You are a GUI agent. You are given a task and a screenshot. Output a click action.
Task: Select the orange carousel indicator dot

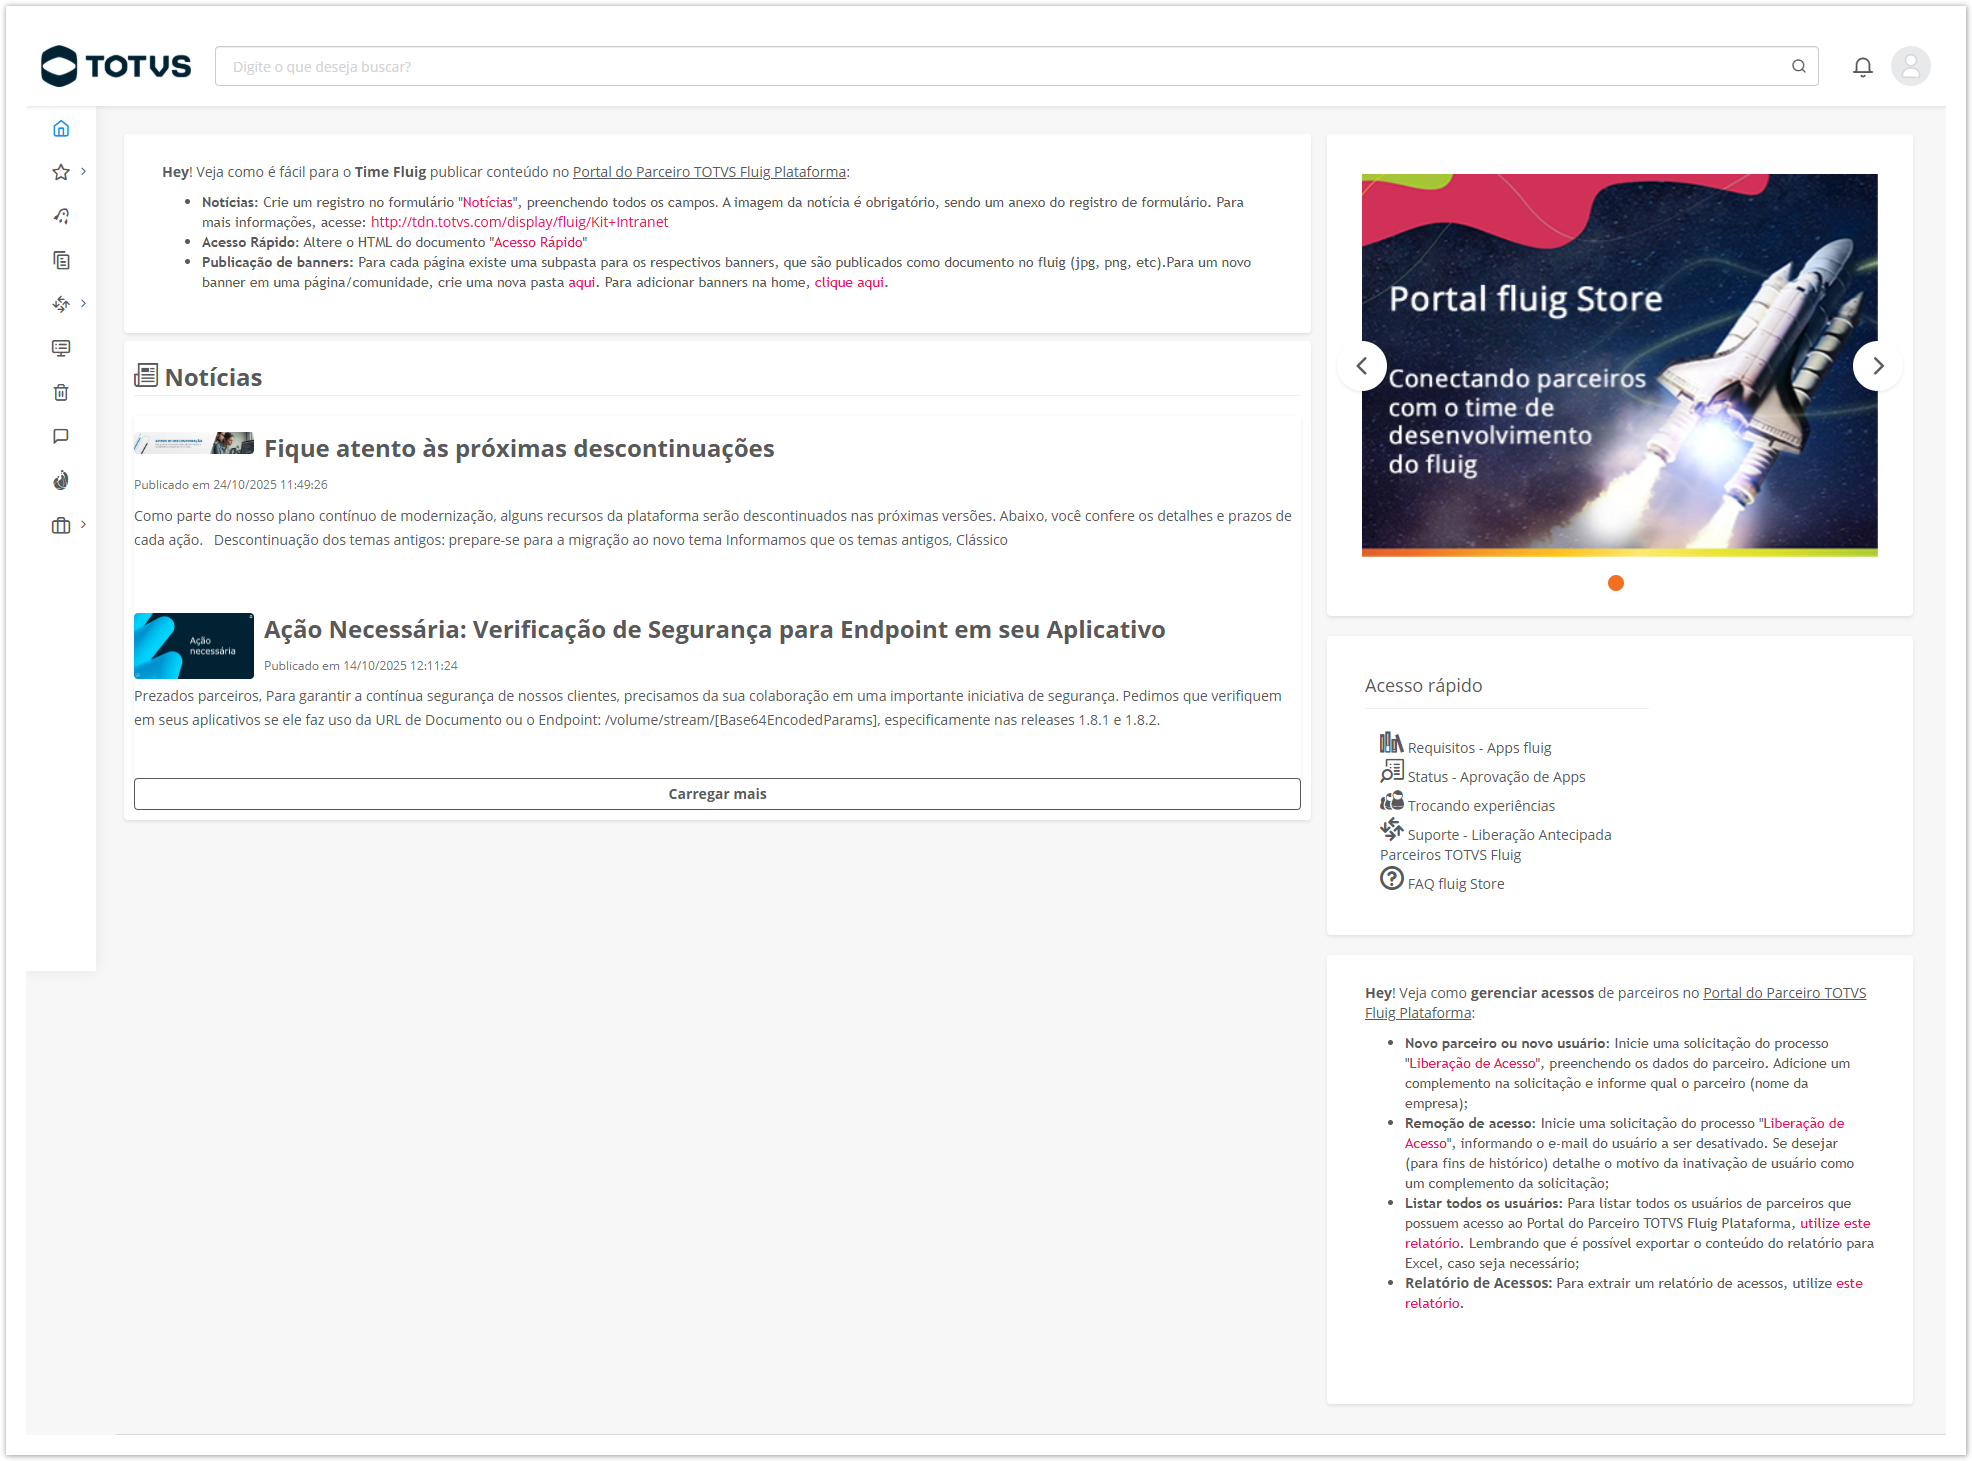pyautogui.click(x=1616, y=583)
